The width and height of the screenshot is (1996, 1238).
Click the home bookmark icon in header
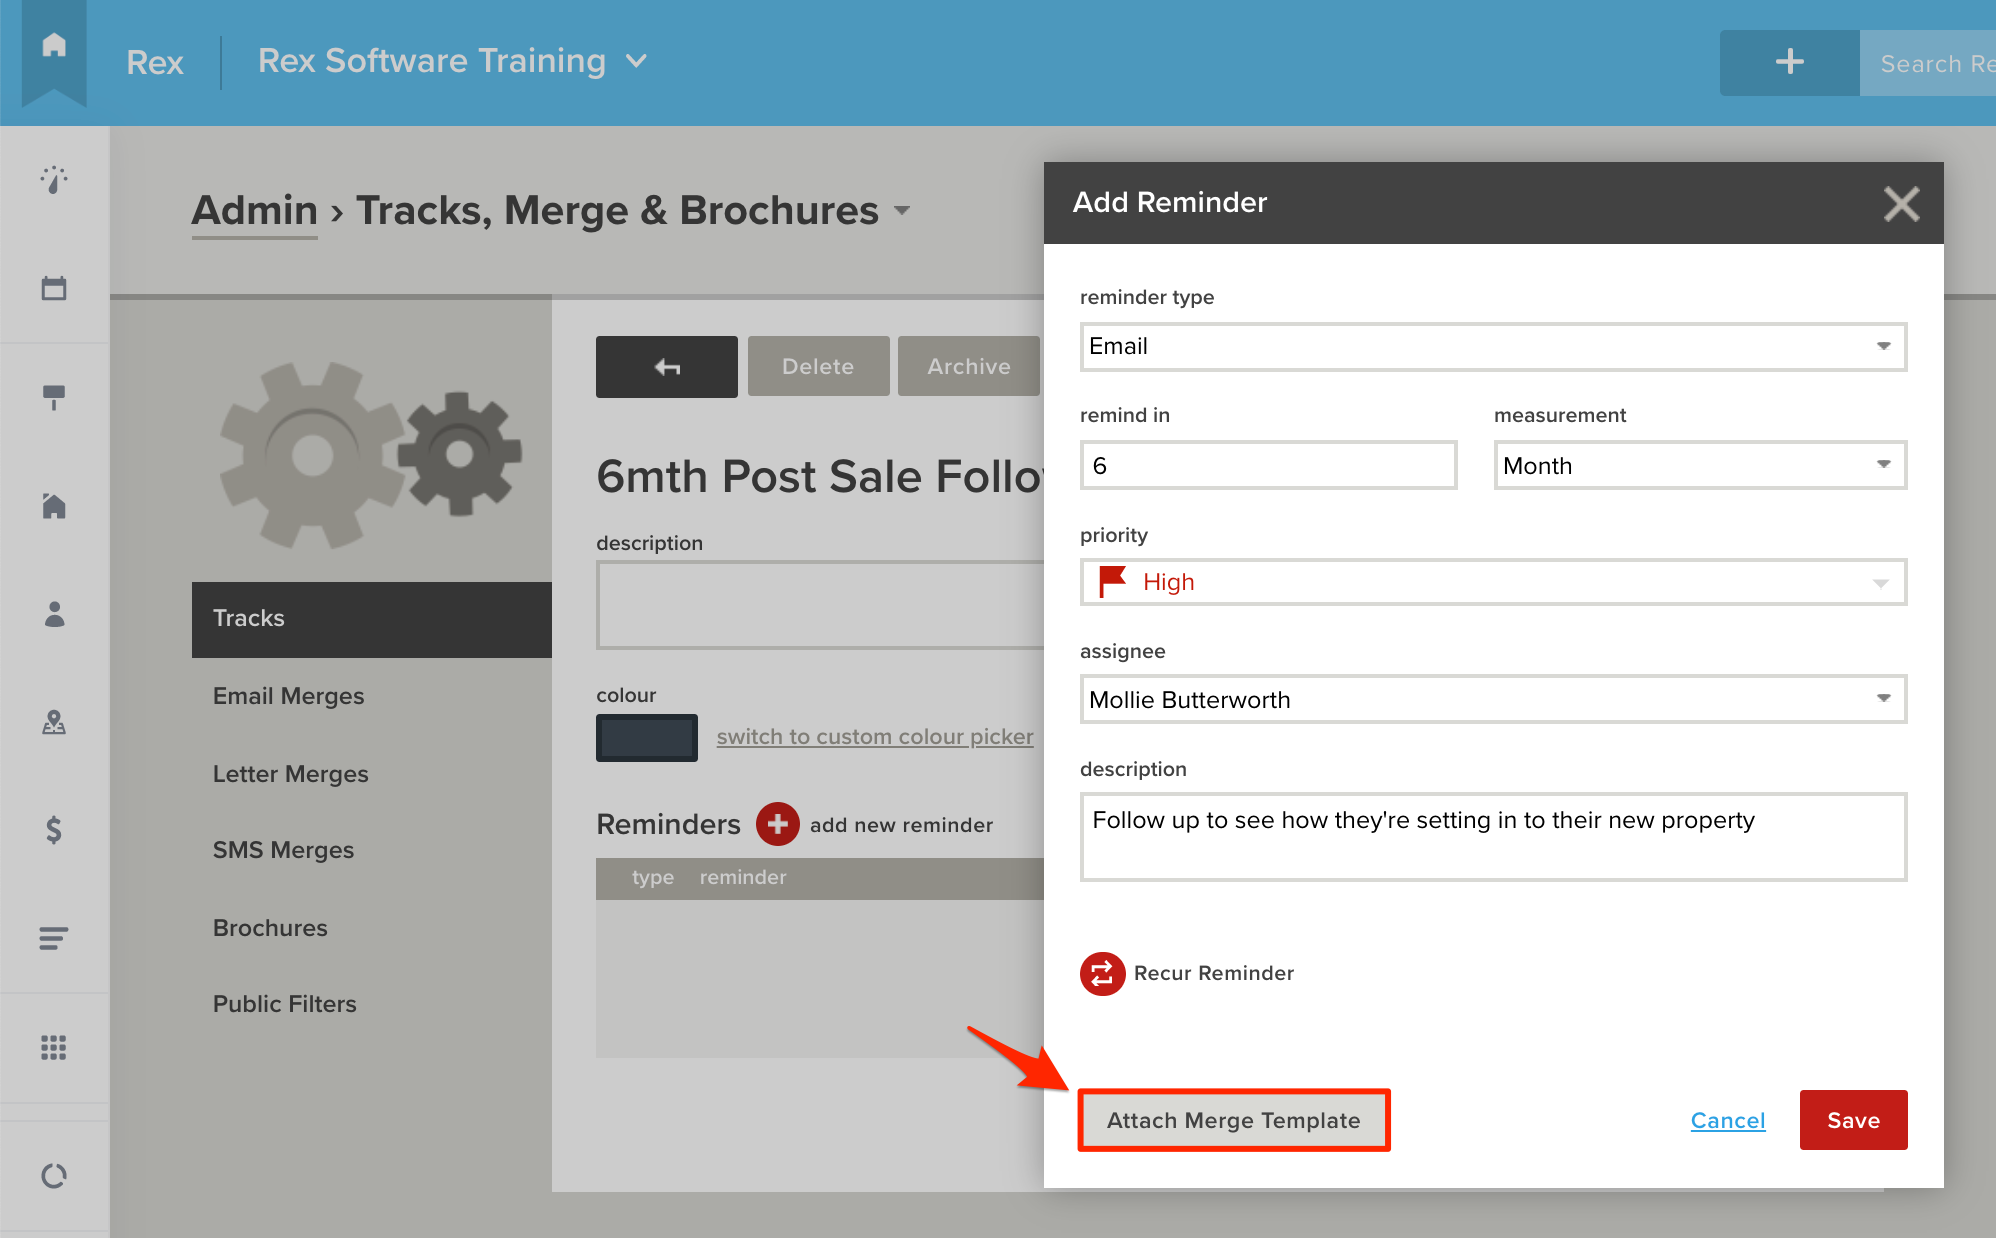tap(54, 48)
